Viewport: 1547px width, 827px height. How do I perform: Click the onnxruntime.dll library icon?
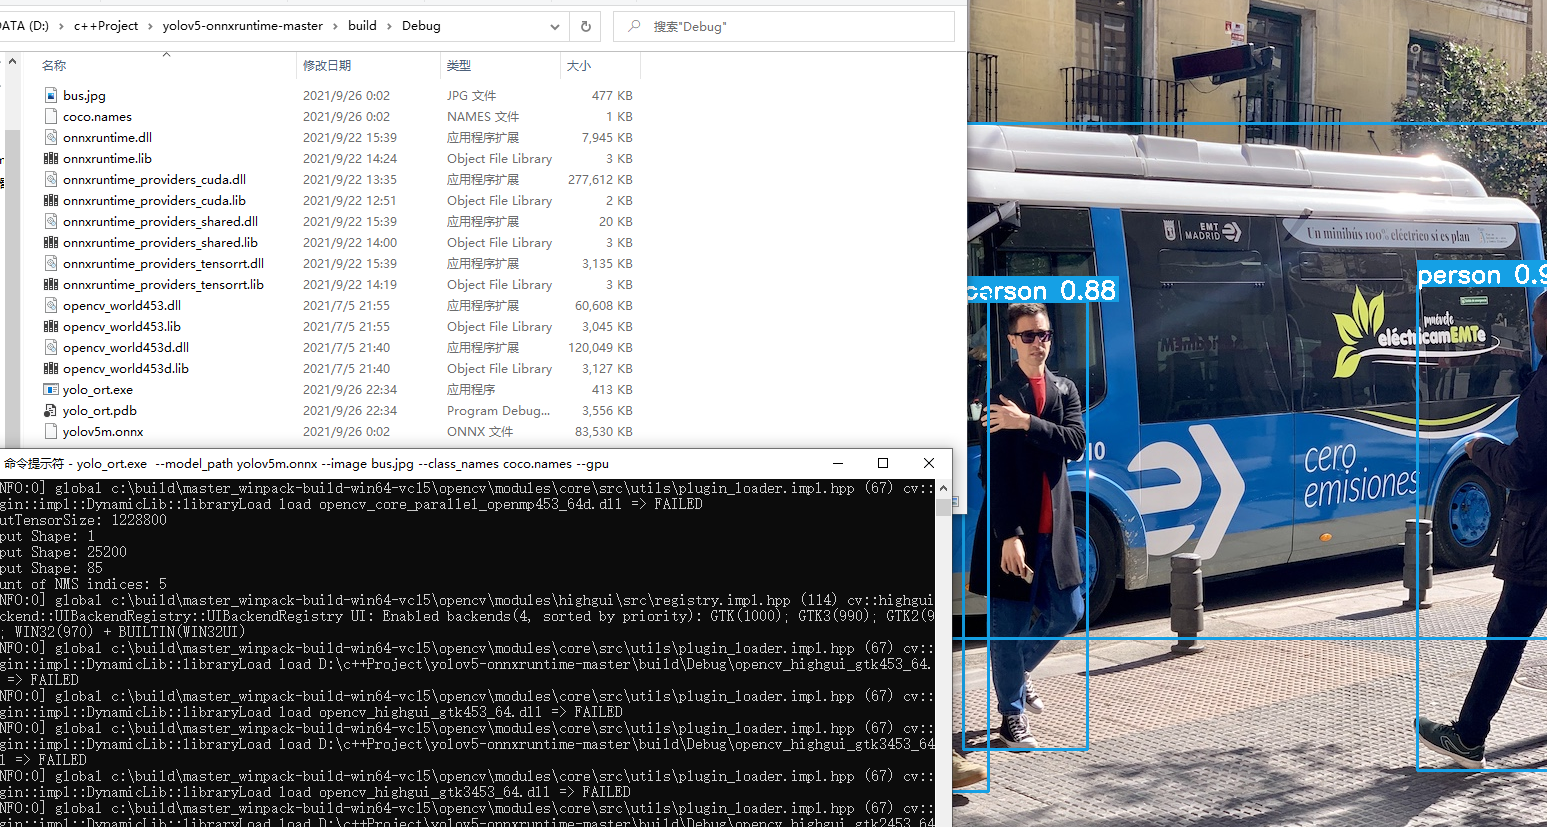50,137
